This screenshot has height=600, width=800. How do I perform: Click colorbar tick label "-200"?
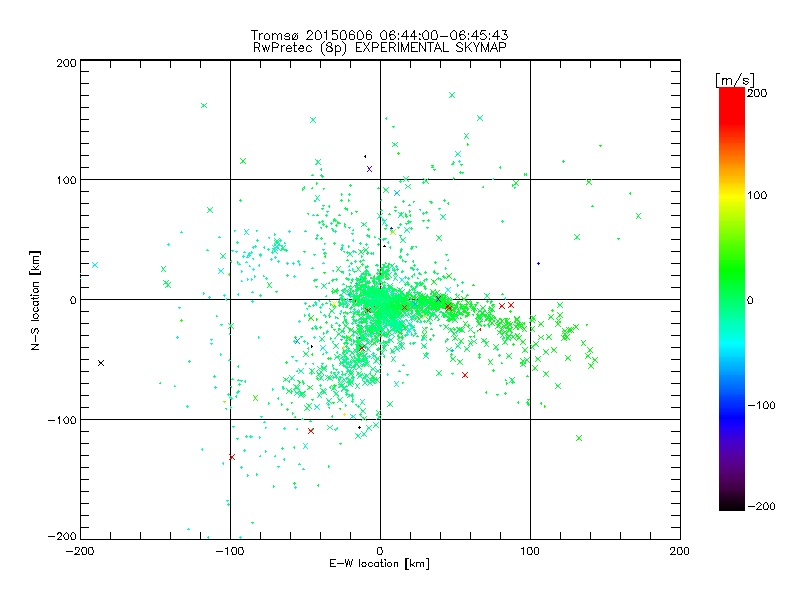(761, 506)
